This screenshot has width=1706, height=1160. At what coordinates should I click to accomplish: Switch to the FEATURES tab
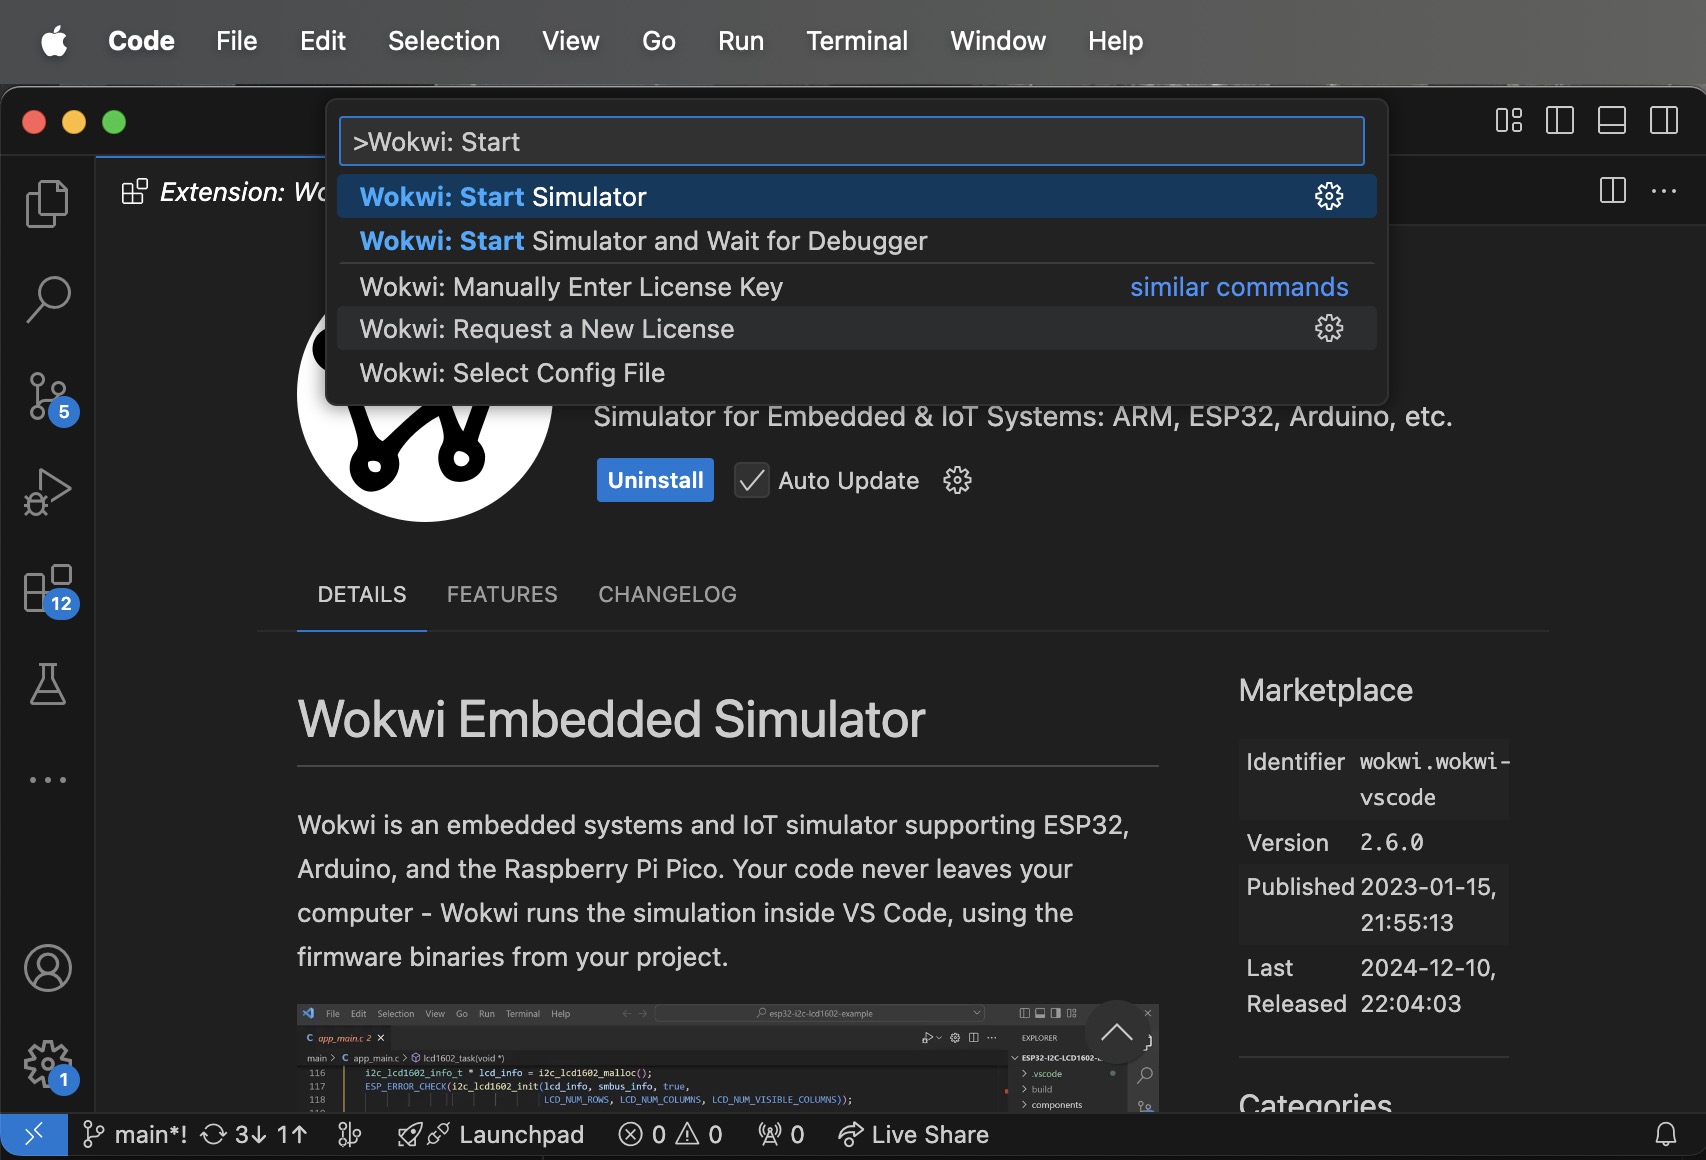coord(502,594)
